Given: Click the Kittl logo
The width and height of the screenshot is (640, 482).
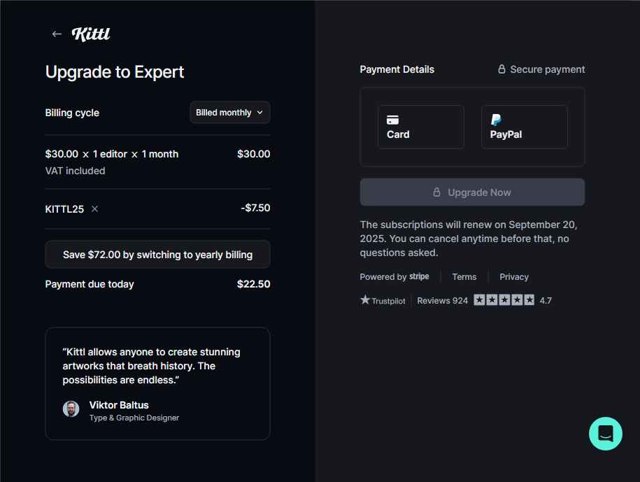Looking at the screenshot, I should 91,34.
